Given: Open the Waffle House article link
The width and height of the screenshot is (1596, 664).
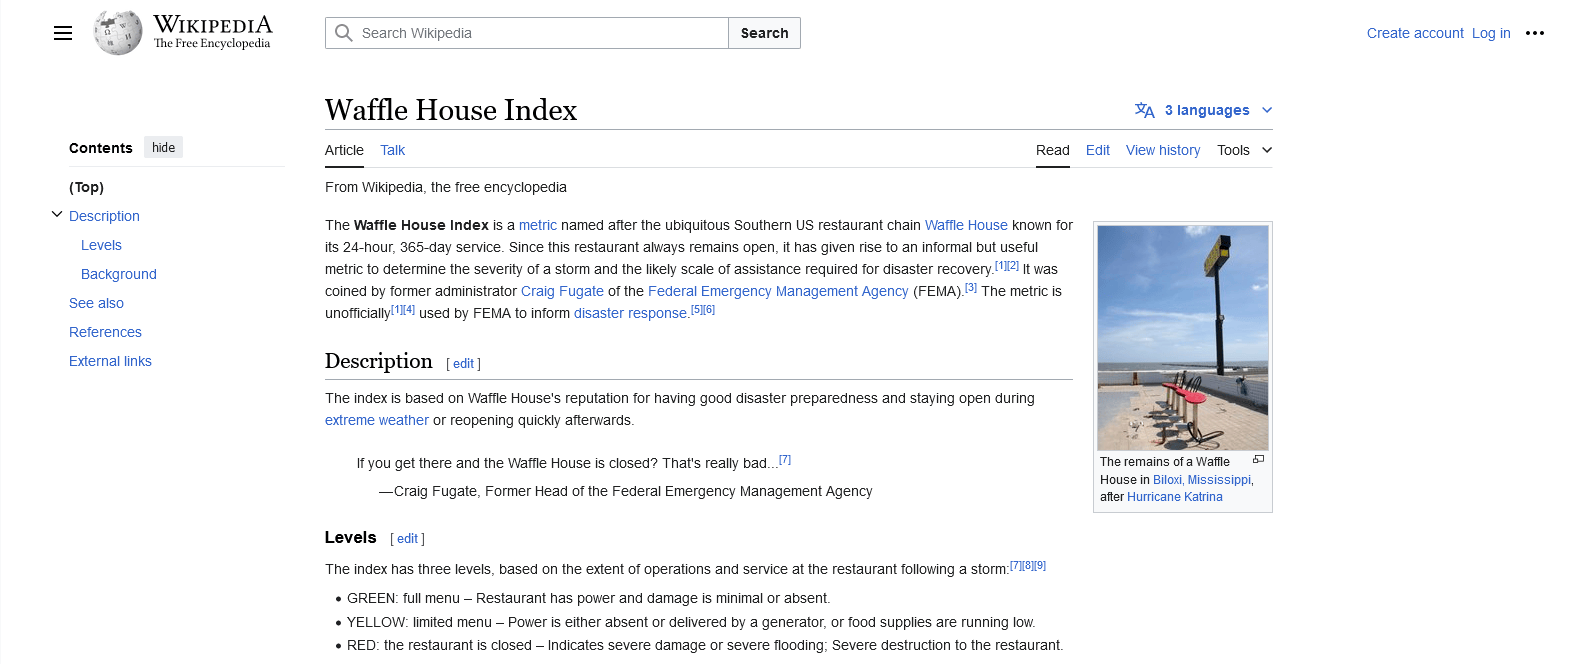Looking at the screenshot, I should pos(966,225).
